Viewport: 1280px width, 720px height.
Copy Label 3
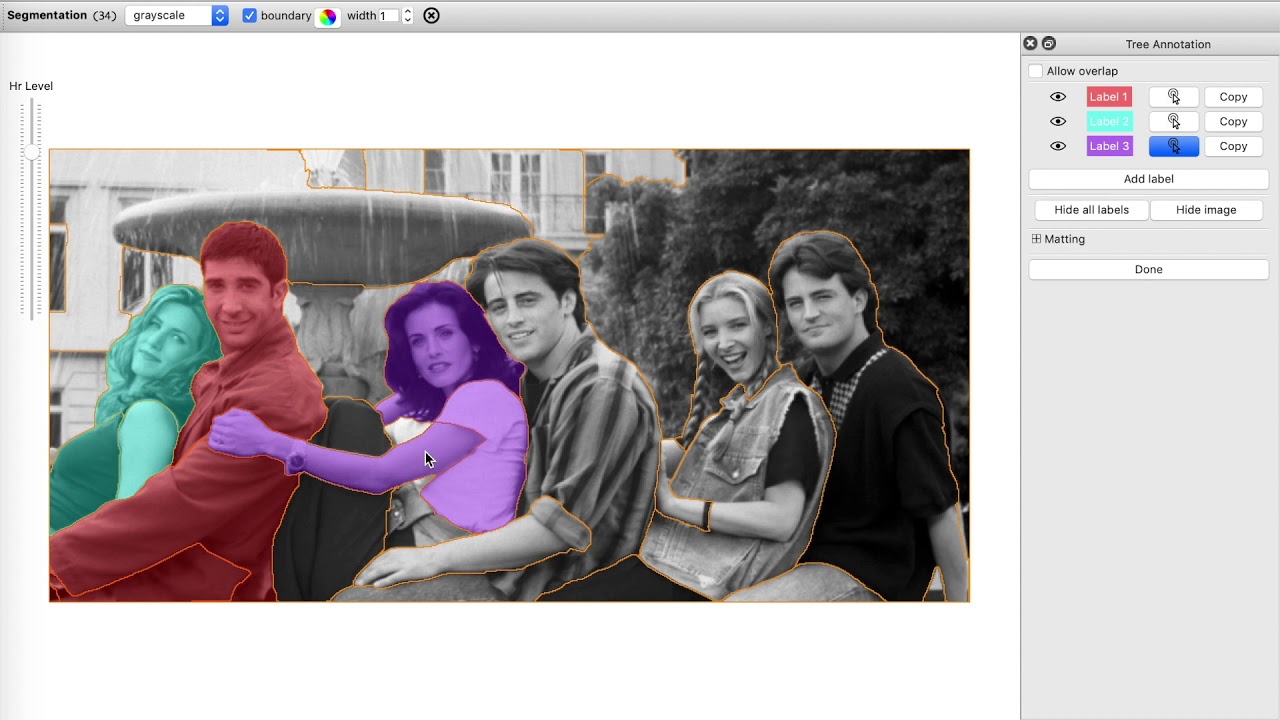[x=1233, y=146]
